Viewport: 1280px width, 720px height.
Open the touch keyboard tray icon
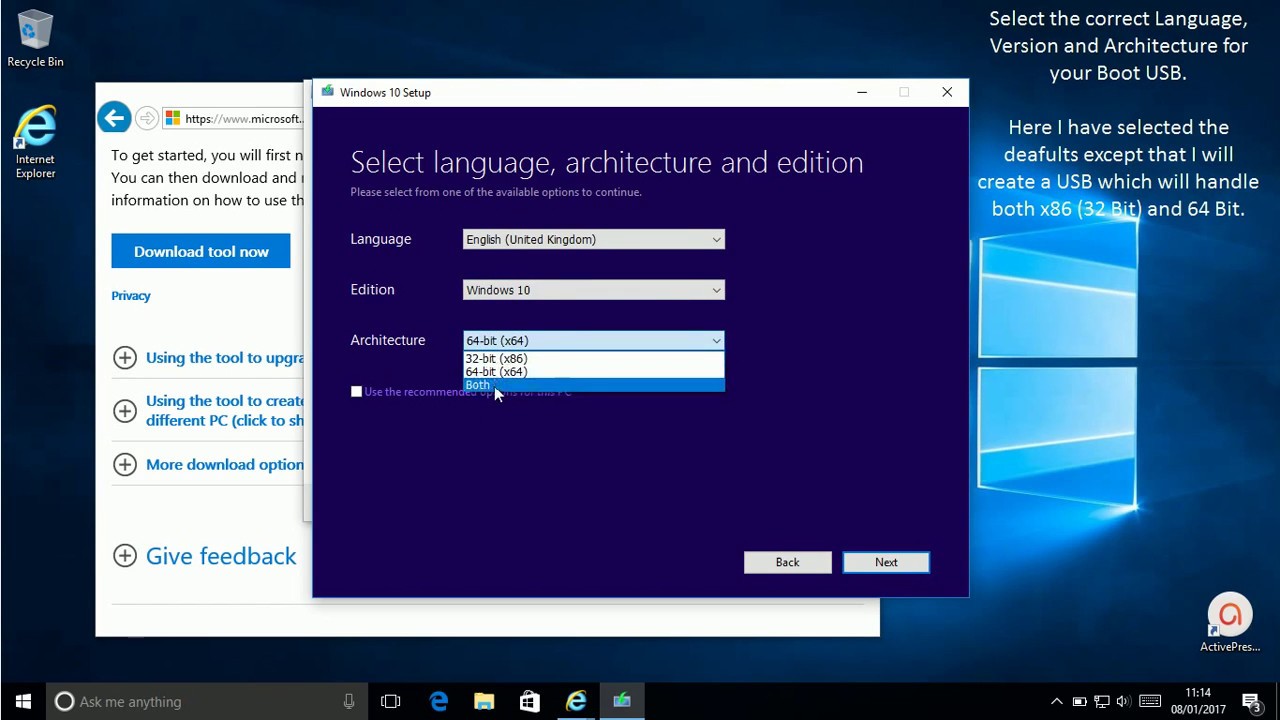(x=1150, y=701)
